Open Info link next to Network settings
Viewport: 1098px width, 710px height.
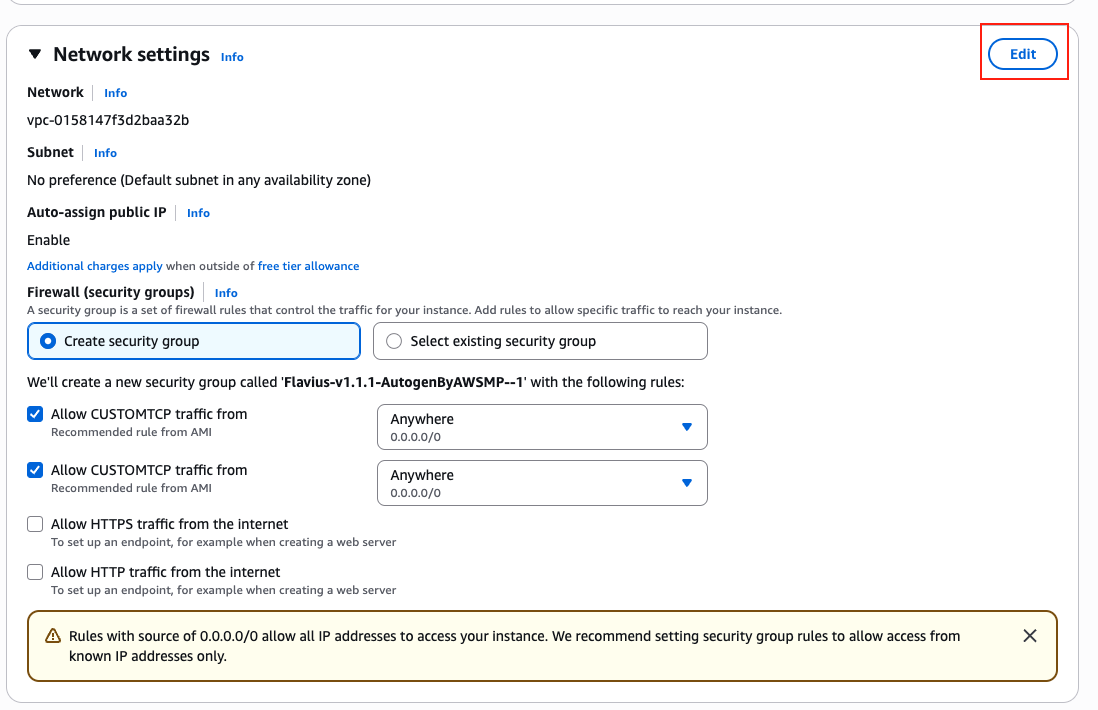[x=232, y=57]
